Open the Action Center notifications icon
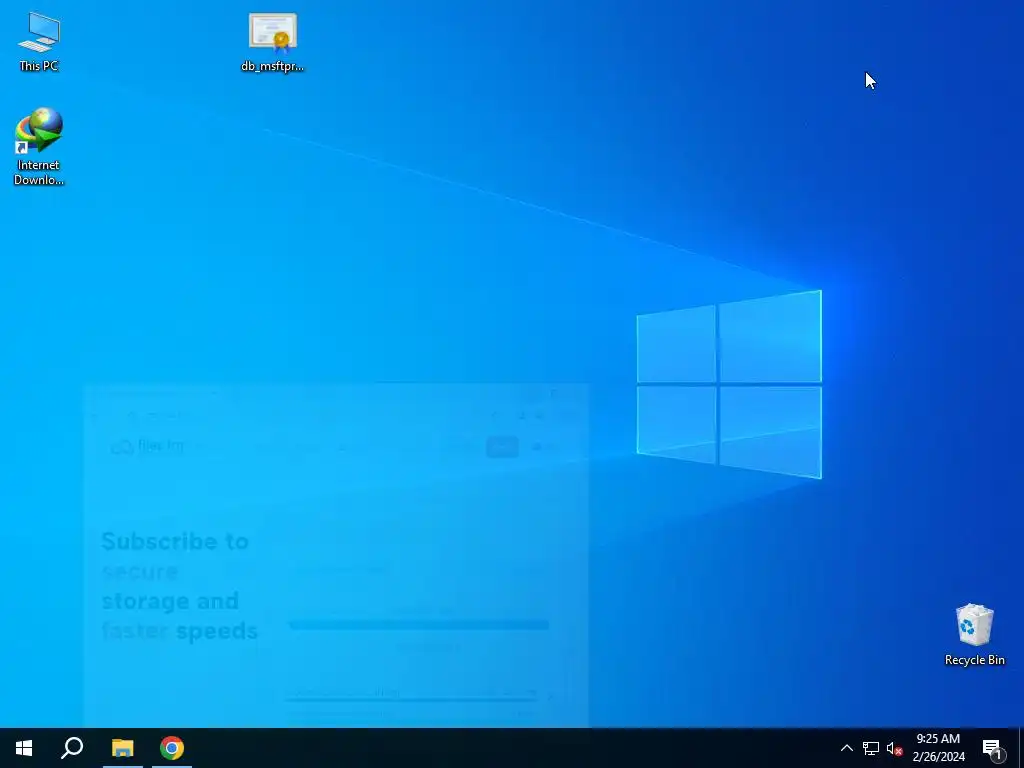Viewport: 1024px width, 768px height. [993, 748]
